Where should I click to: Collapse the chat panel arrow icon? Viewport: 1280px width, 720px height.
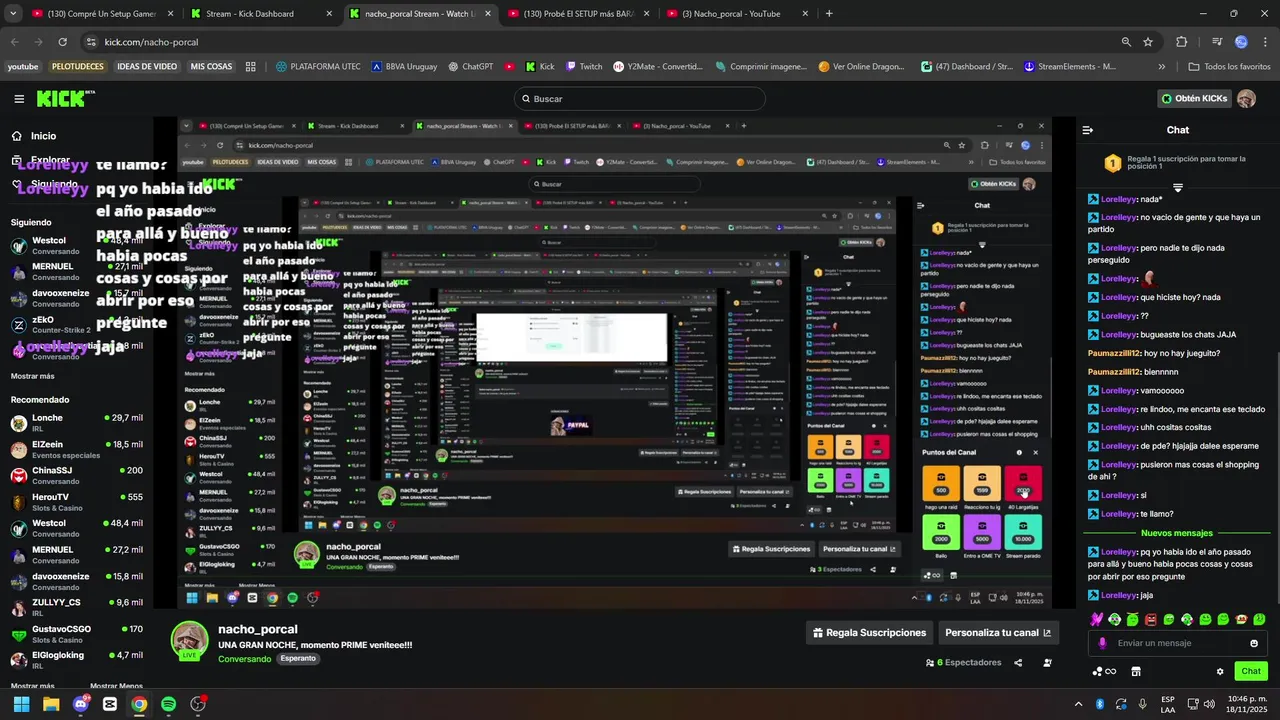(x=1088, y=130)
